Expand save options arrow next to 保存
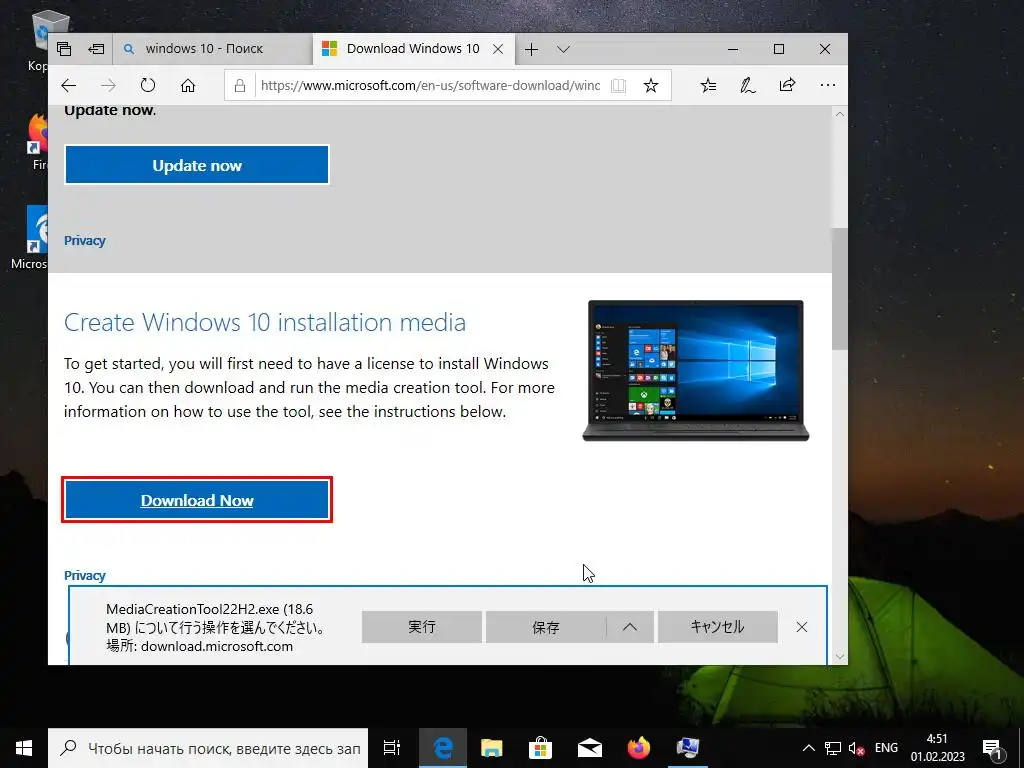The image size is (1024, 768). coord(630,627)
